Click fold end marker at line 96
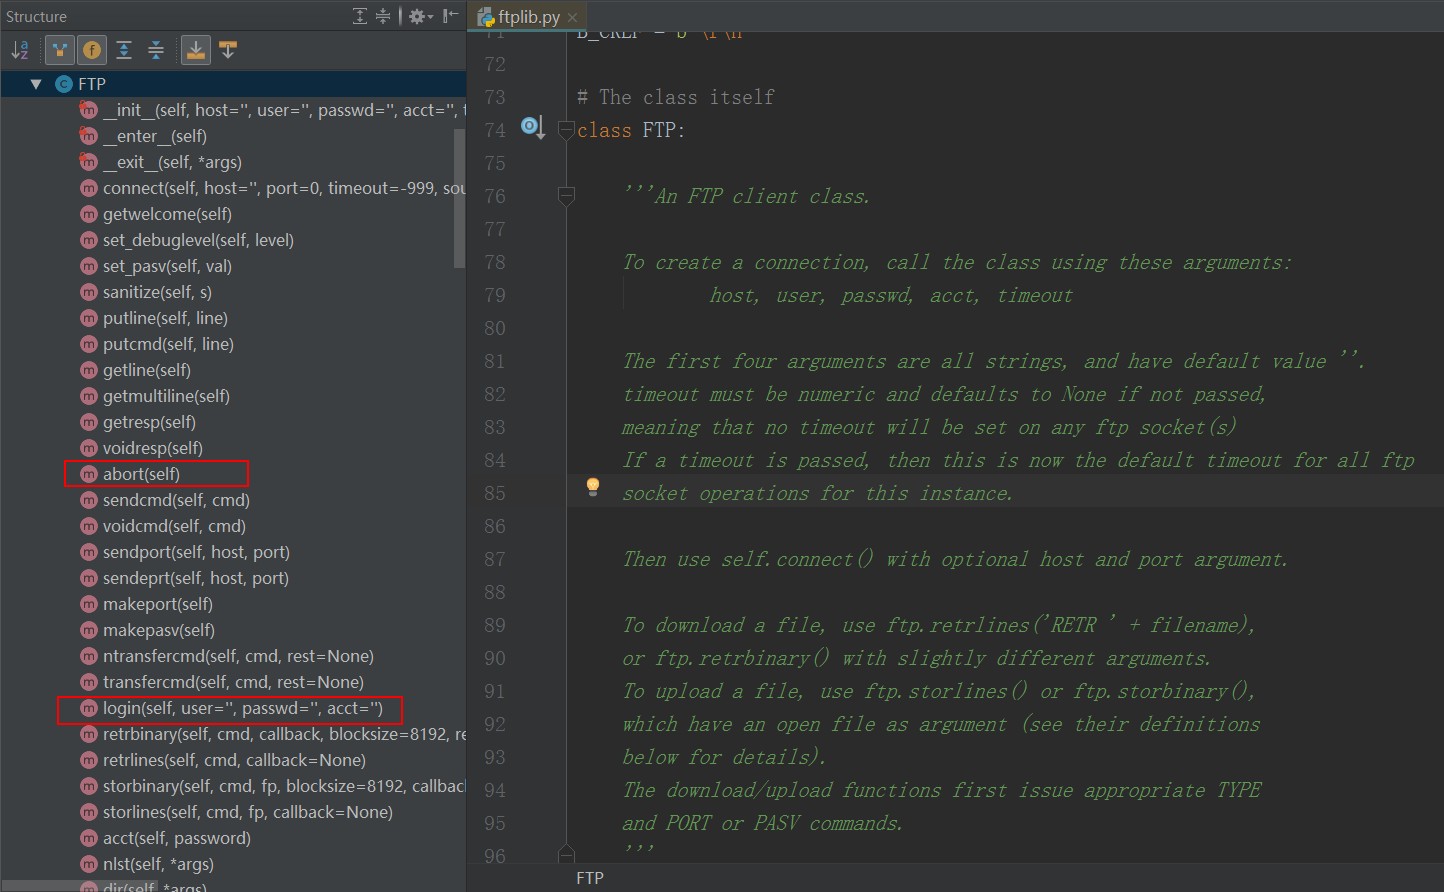 click(566, 853)
